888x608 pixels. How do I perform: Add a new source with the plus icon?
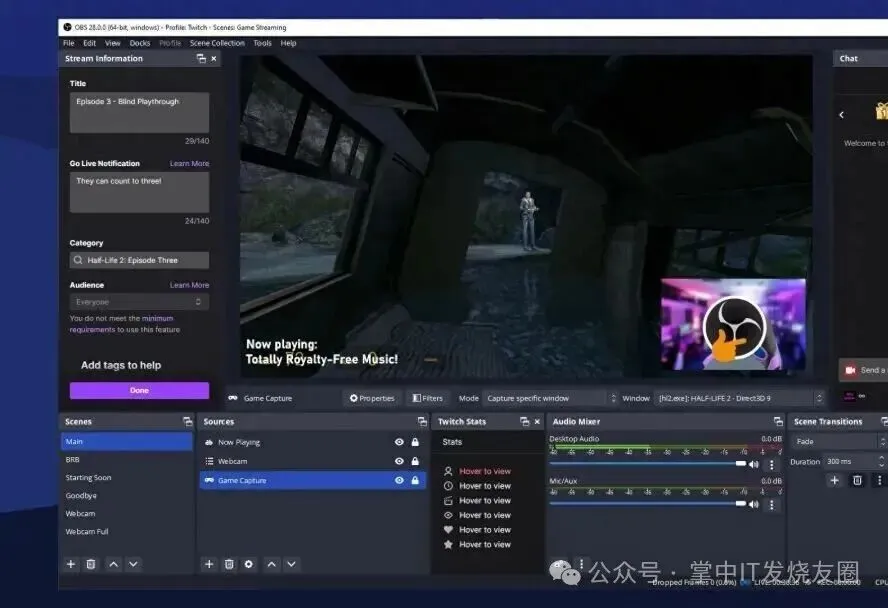(209, 564)
